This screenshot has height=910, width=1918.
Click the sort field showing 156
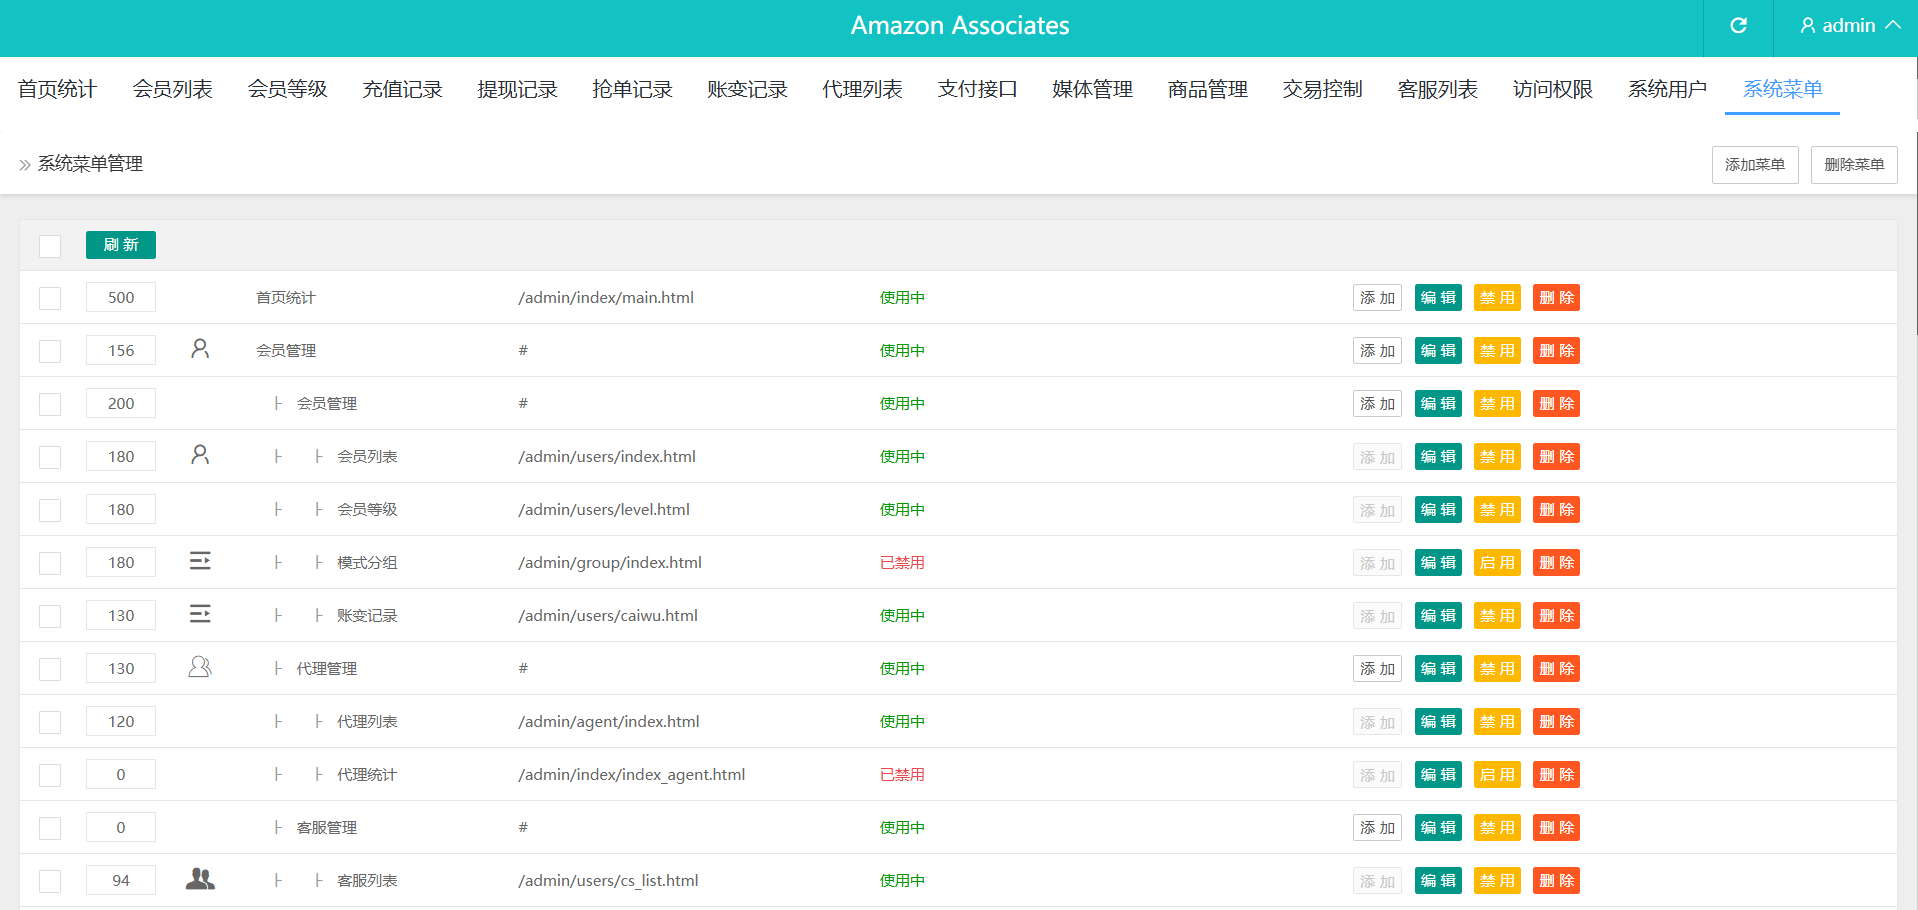(121, 351)
